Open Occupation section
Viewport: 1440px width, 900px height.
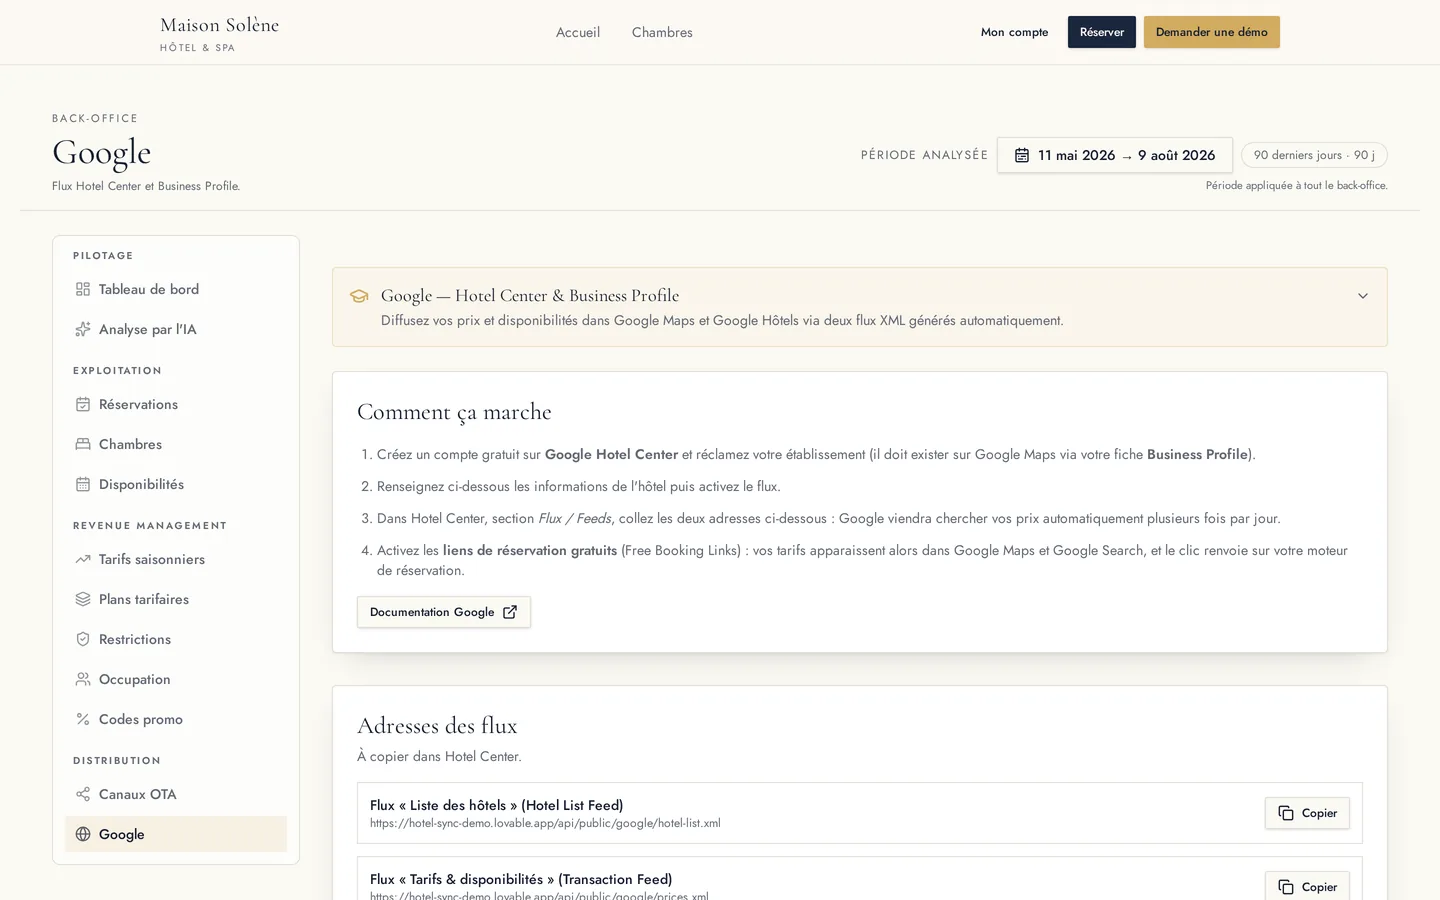coord(176,679)
